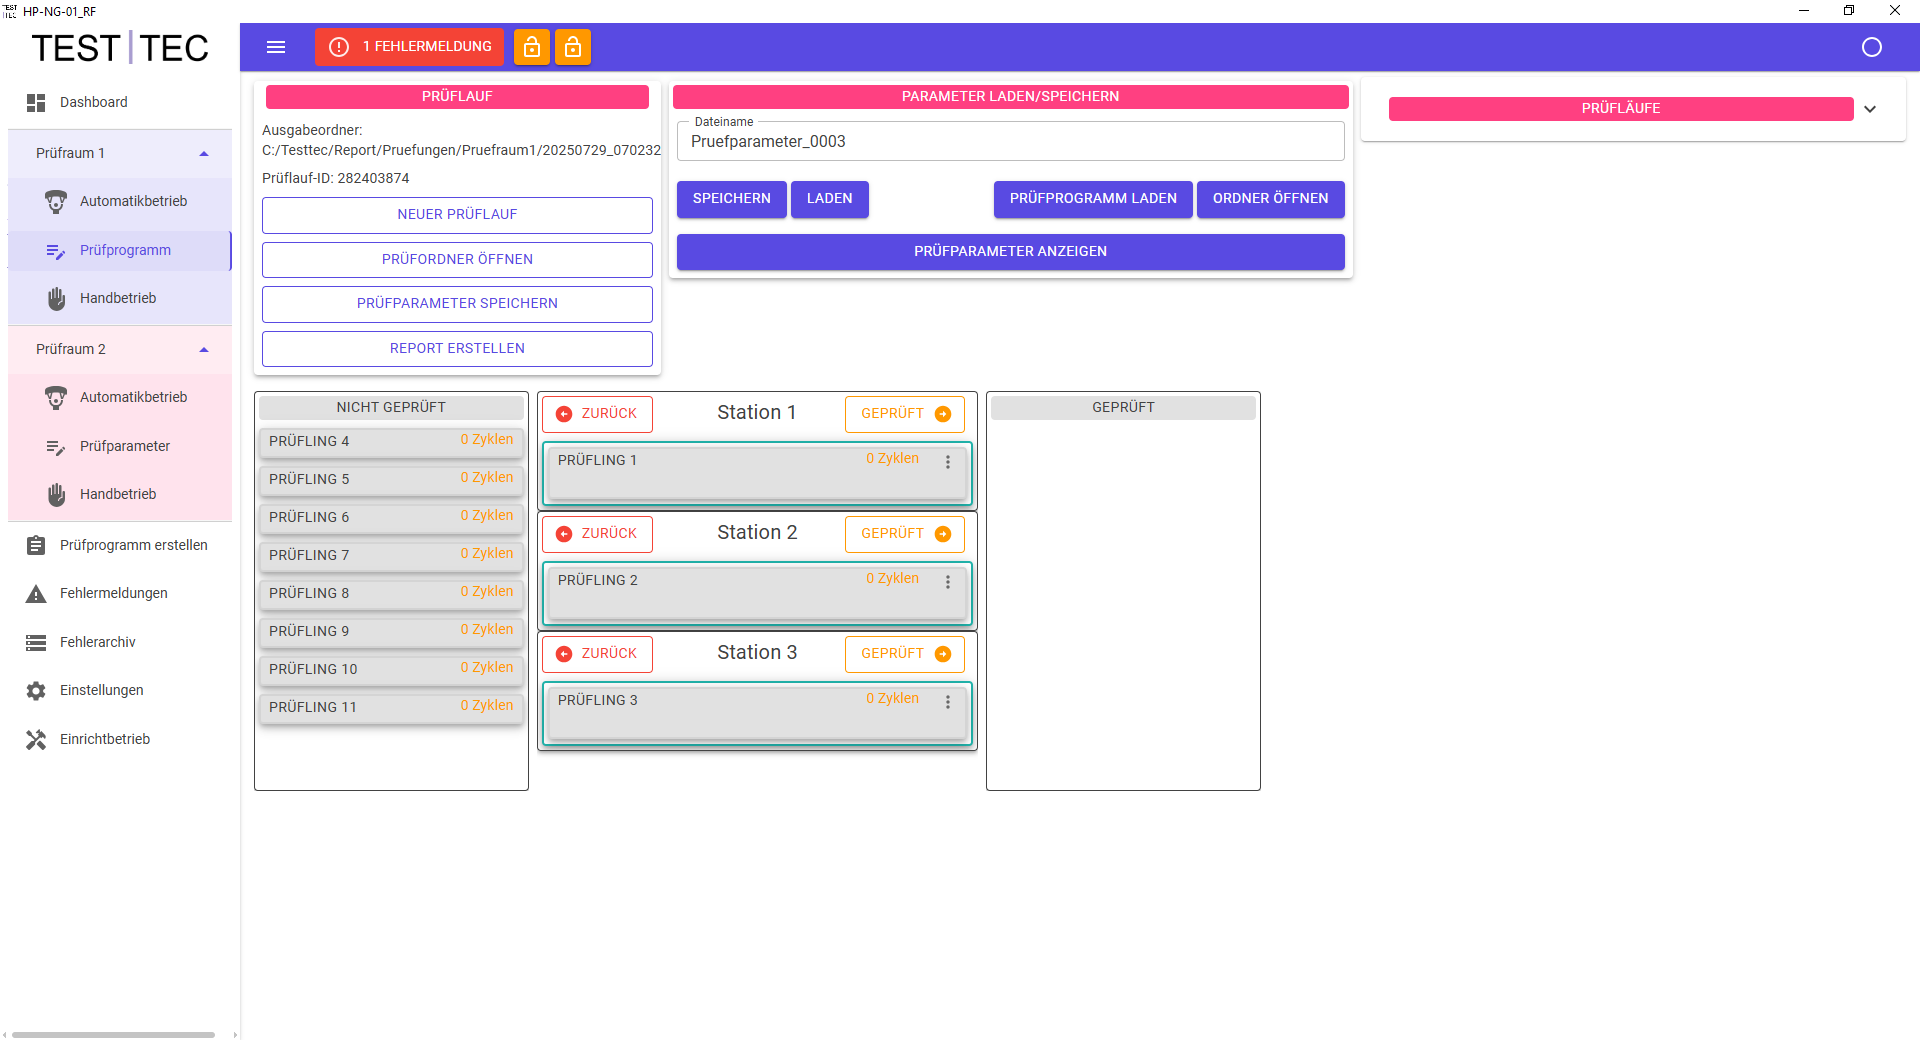The image size is (1920, 1040).
Task: Select Handbetrieb under Prüfraum 1
Action: click(x=118, y=298)
